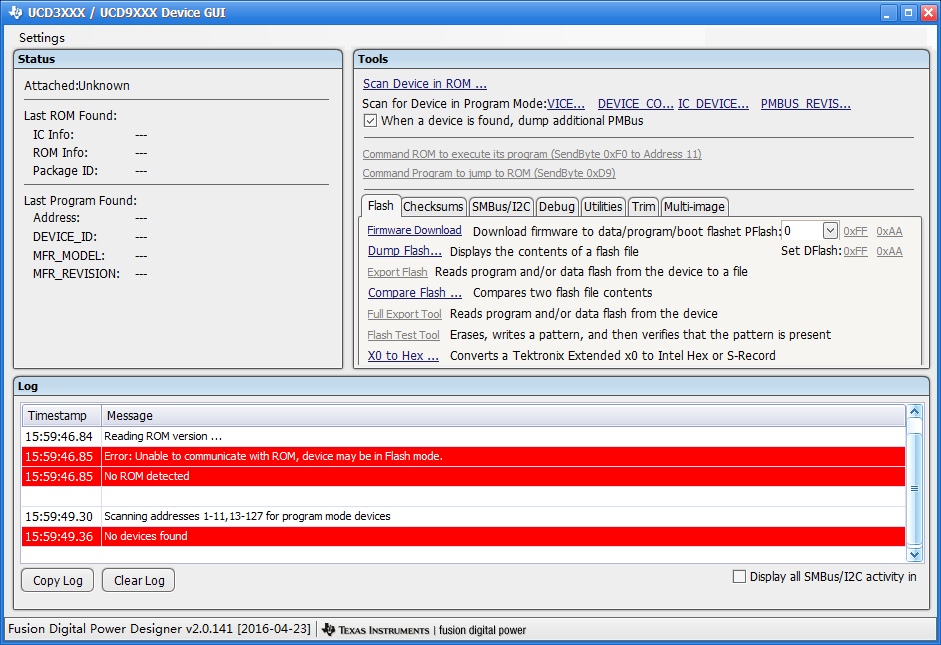Click the 'Attached:Unknown' status text
Viewport: 941px width, 645px height.
pos(77,86)
